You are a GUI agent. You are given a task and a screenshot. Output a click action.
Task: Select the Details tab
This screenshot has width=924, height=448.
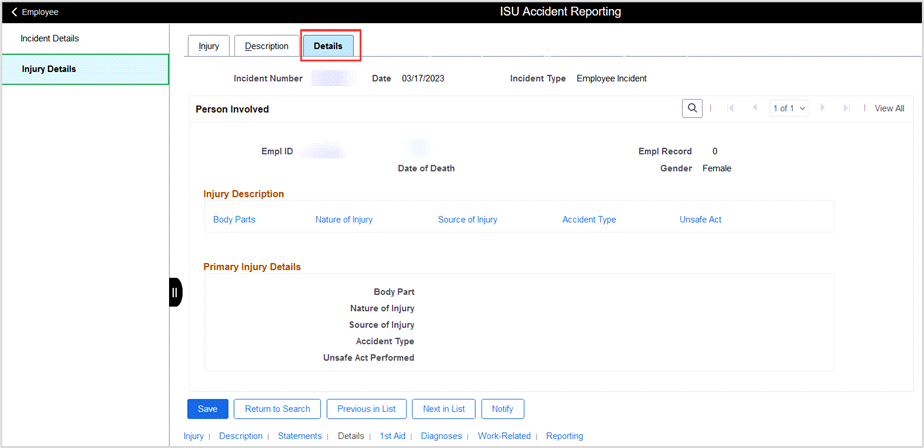coord(328,46)
